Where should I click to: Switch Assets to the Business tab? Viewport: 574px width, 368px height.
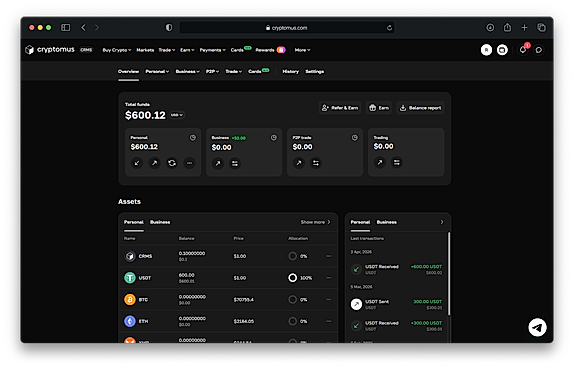[x=160, y=222]
